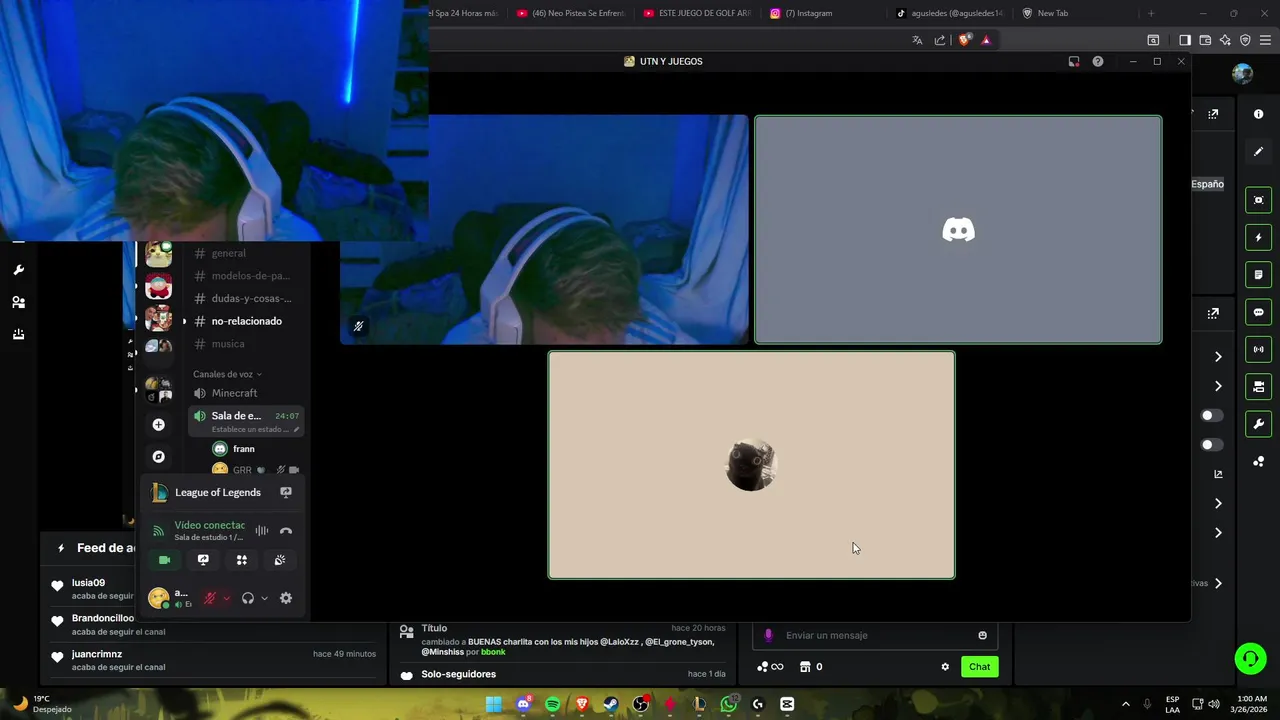Image resolution: width=1280 pixels, height=720 pixels.
Task: Deafen using the headphones icon
Action: pyautogui.click(x=248, y=598)
